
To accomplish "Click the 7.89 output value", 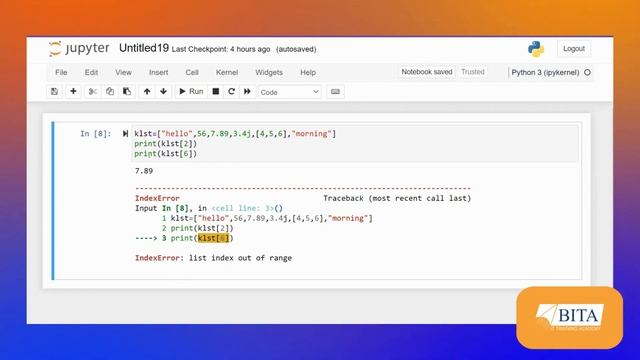I will point(144,171).
